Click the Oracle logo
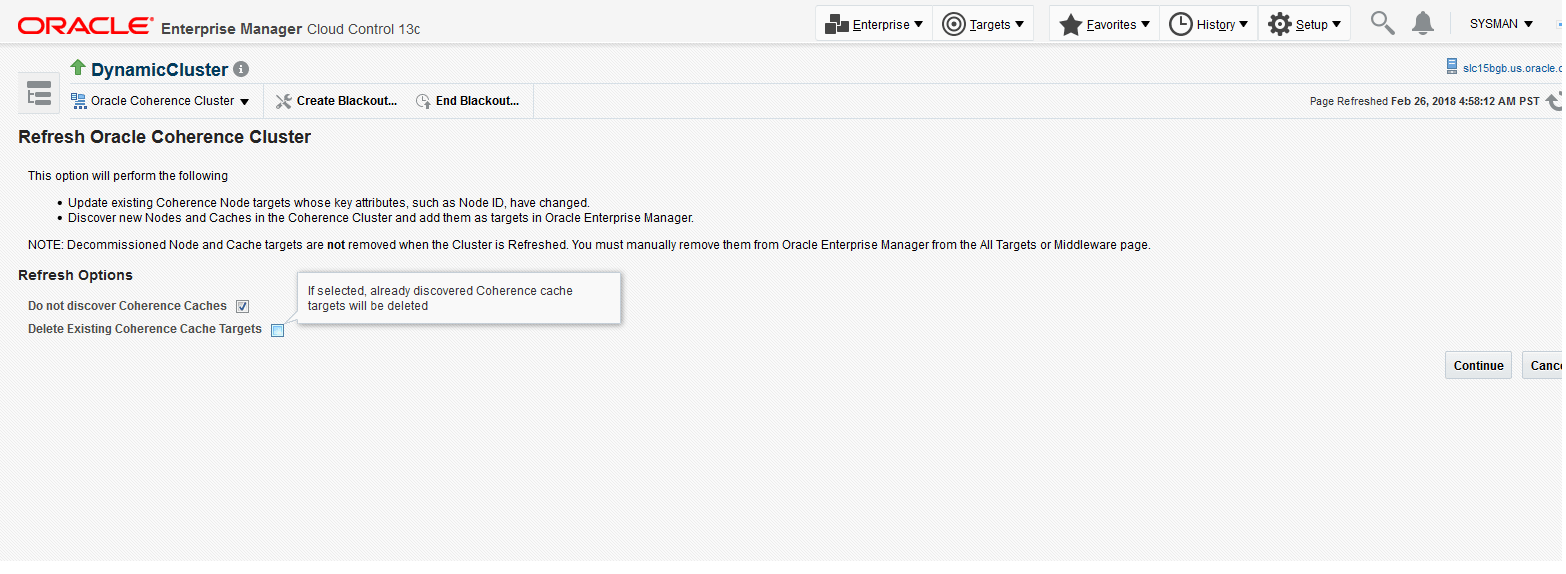 tap(86, 26)
